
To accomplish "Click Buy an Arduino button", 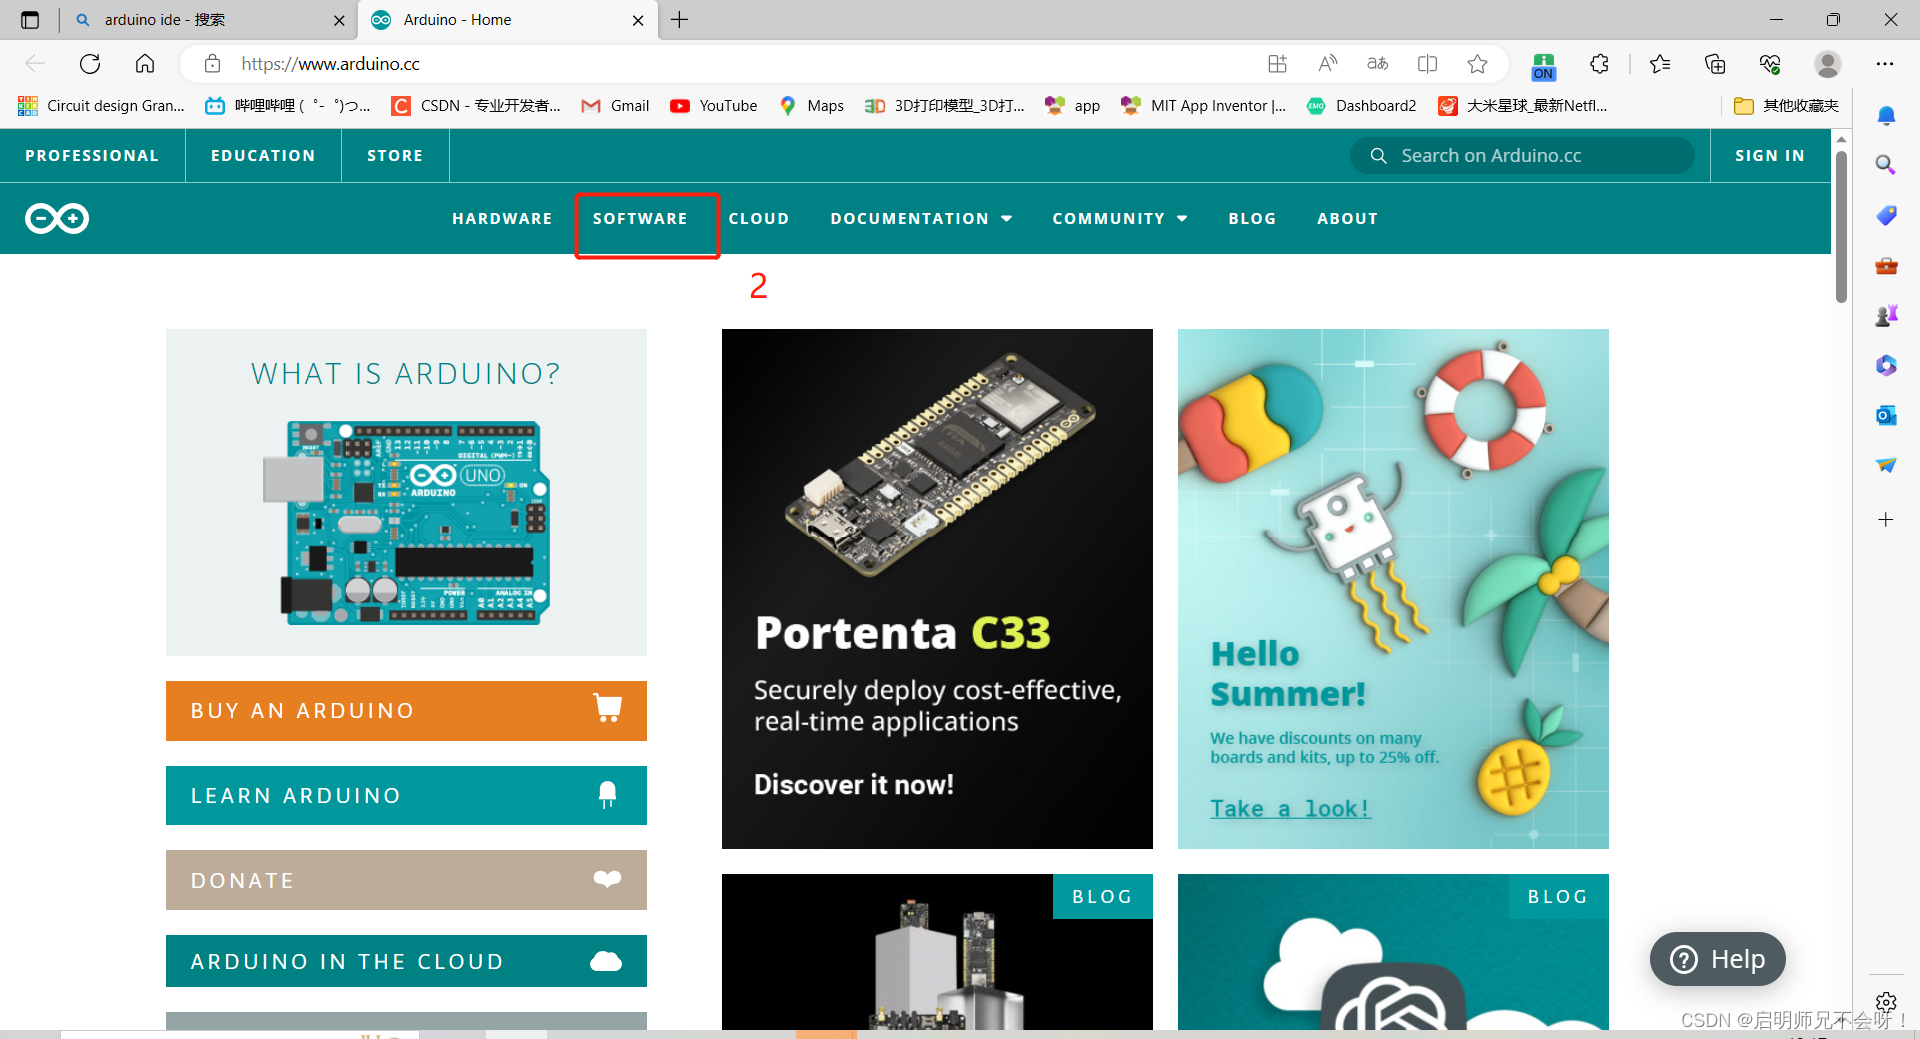I will 406,711.
